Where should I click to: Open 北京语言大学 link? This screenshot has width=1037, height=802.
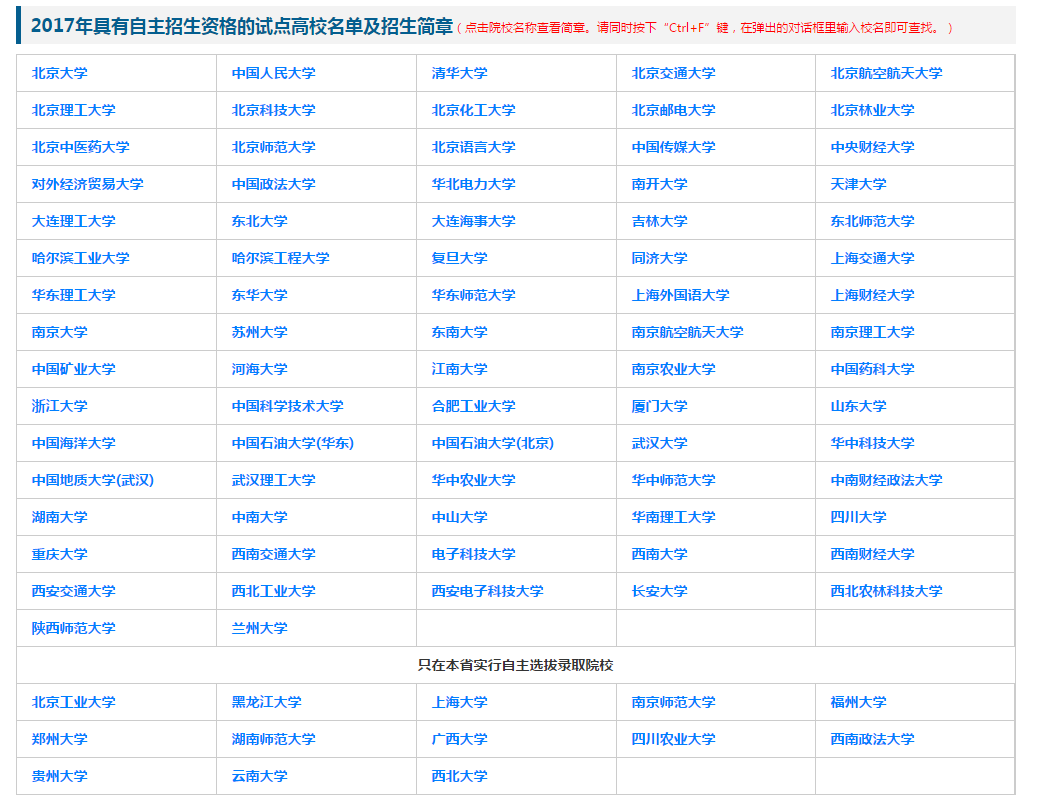point(473,147)
